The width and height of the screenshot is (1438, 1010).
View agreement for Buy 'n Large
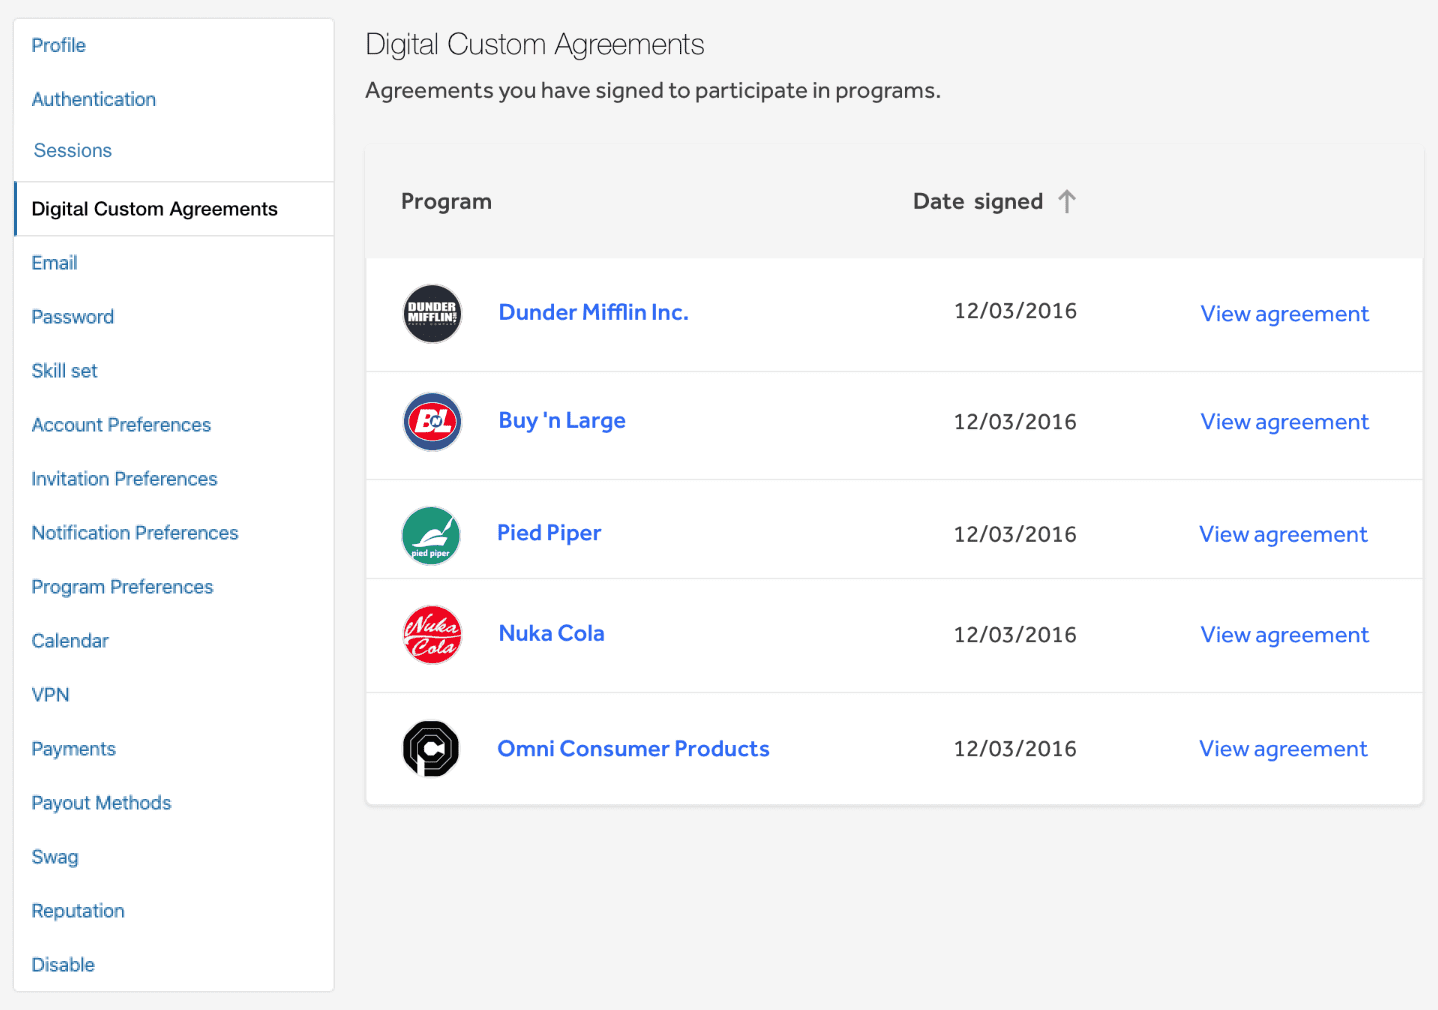(x=1284, y=422)
